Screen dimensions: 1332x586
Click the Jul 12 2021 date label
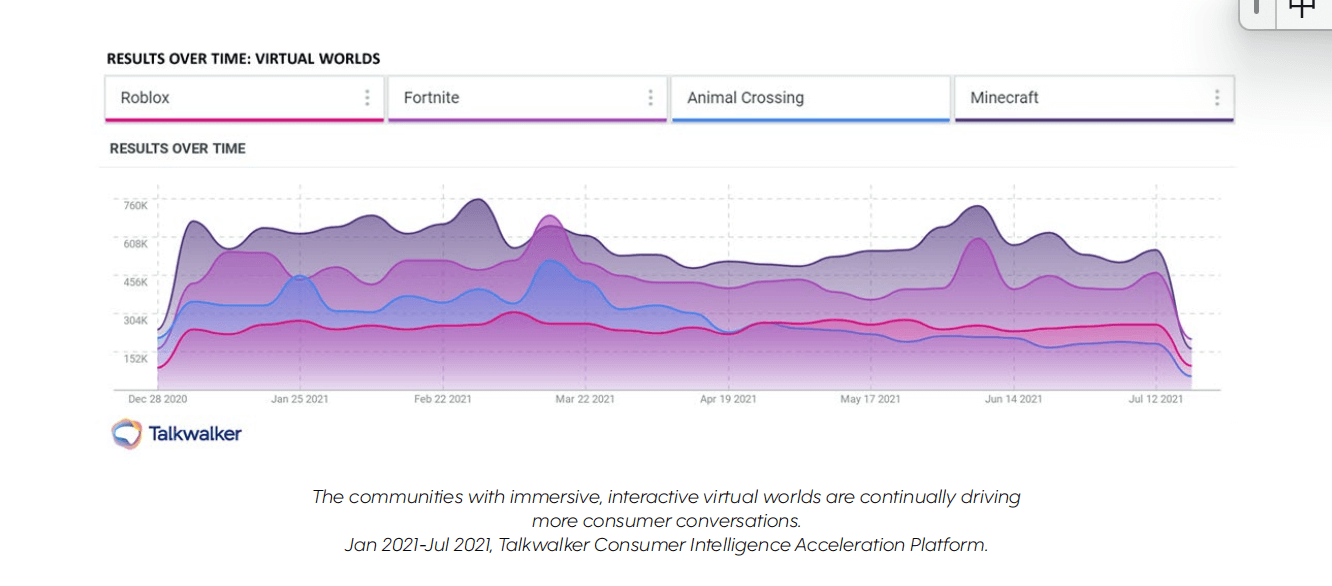[1156, 399]
